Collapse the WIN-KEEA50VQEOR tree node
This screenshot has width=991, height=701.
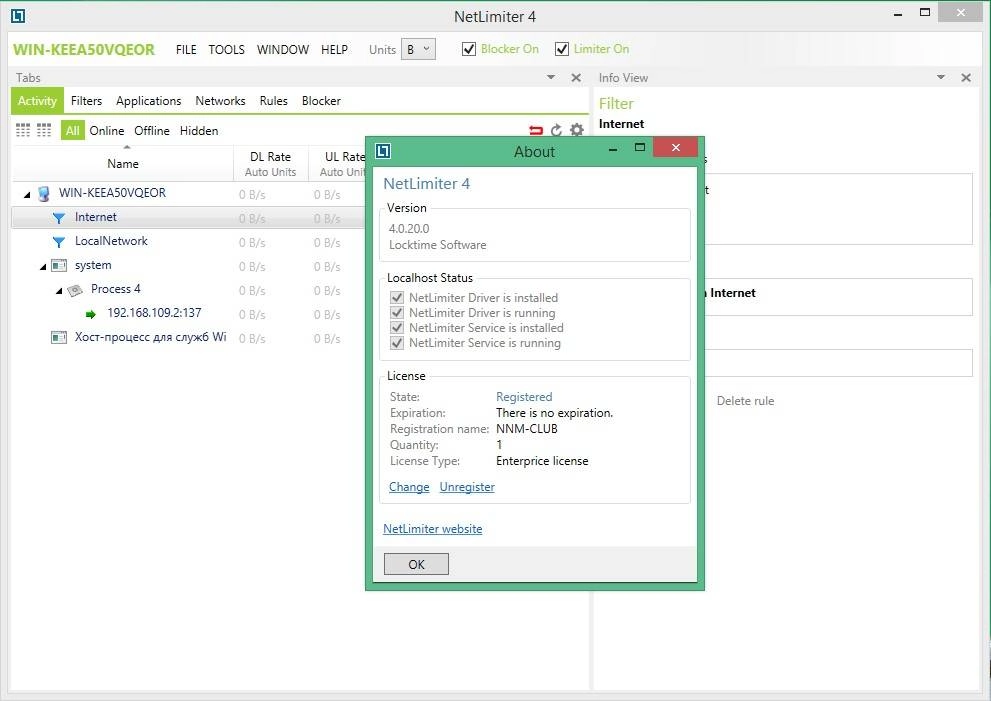click(x=27, y=195)
